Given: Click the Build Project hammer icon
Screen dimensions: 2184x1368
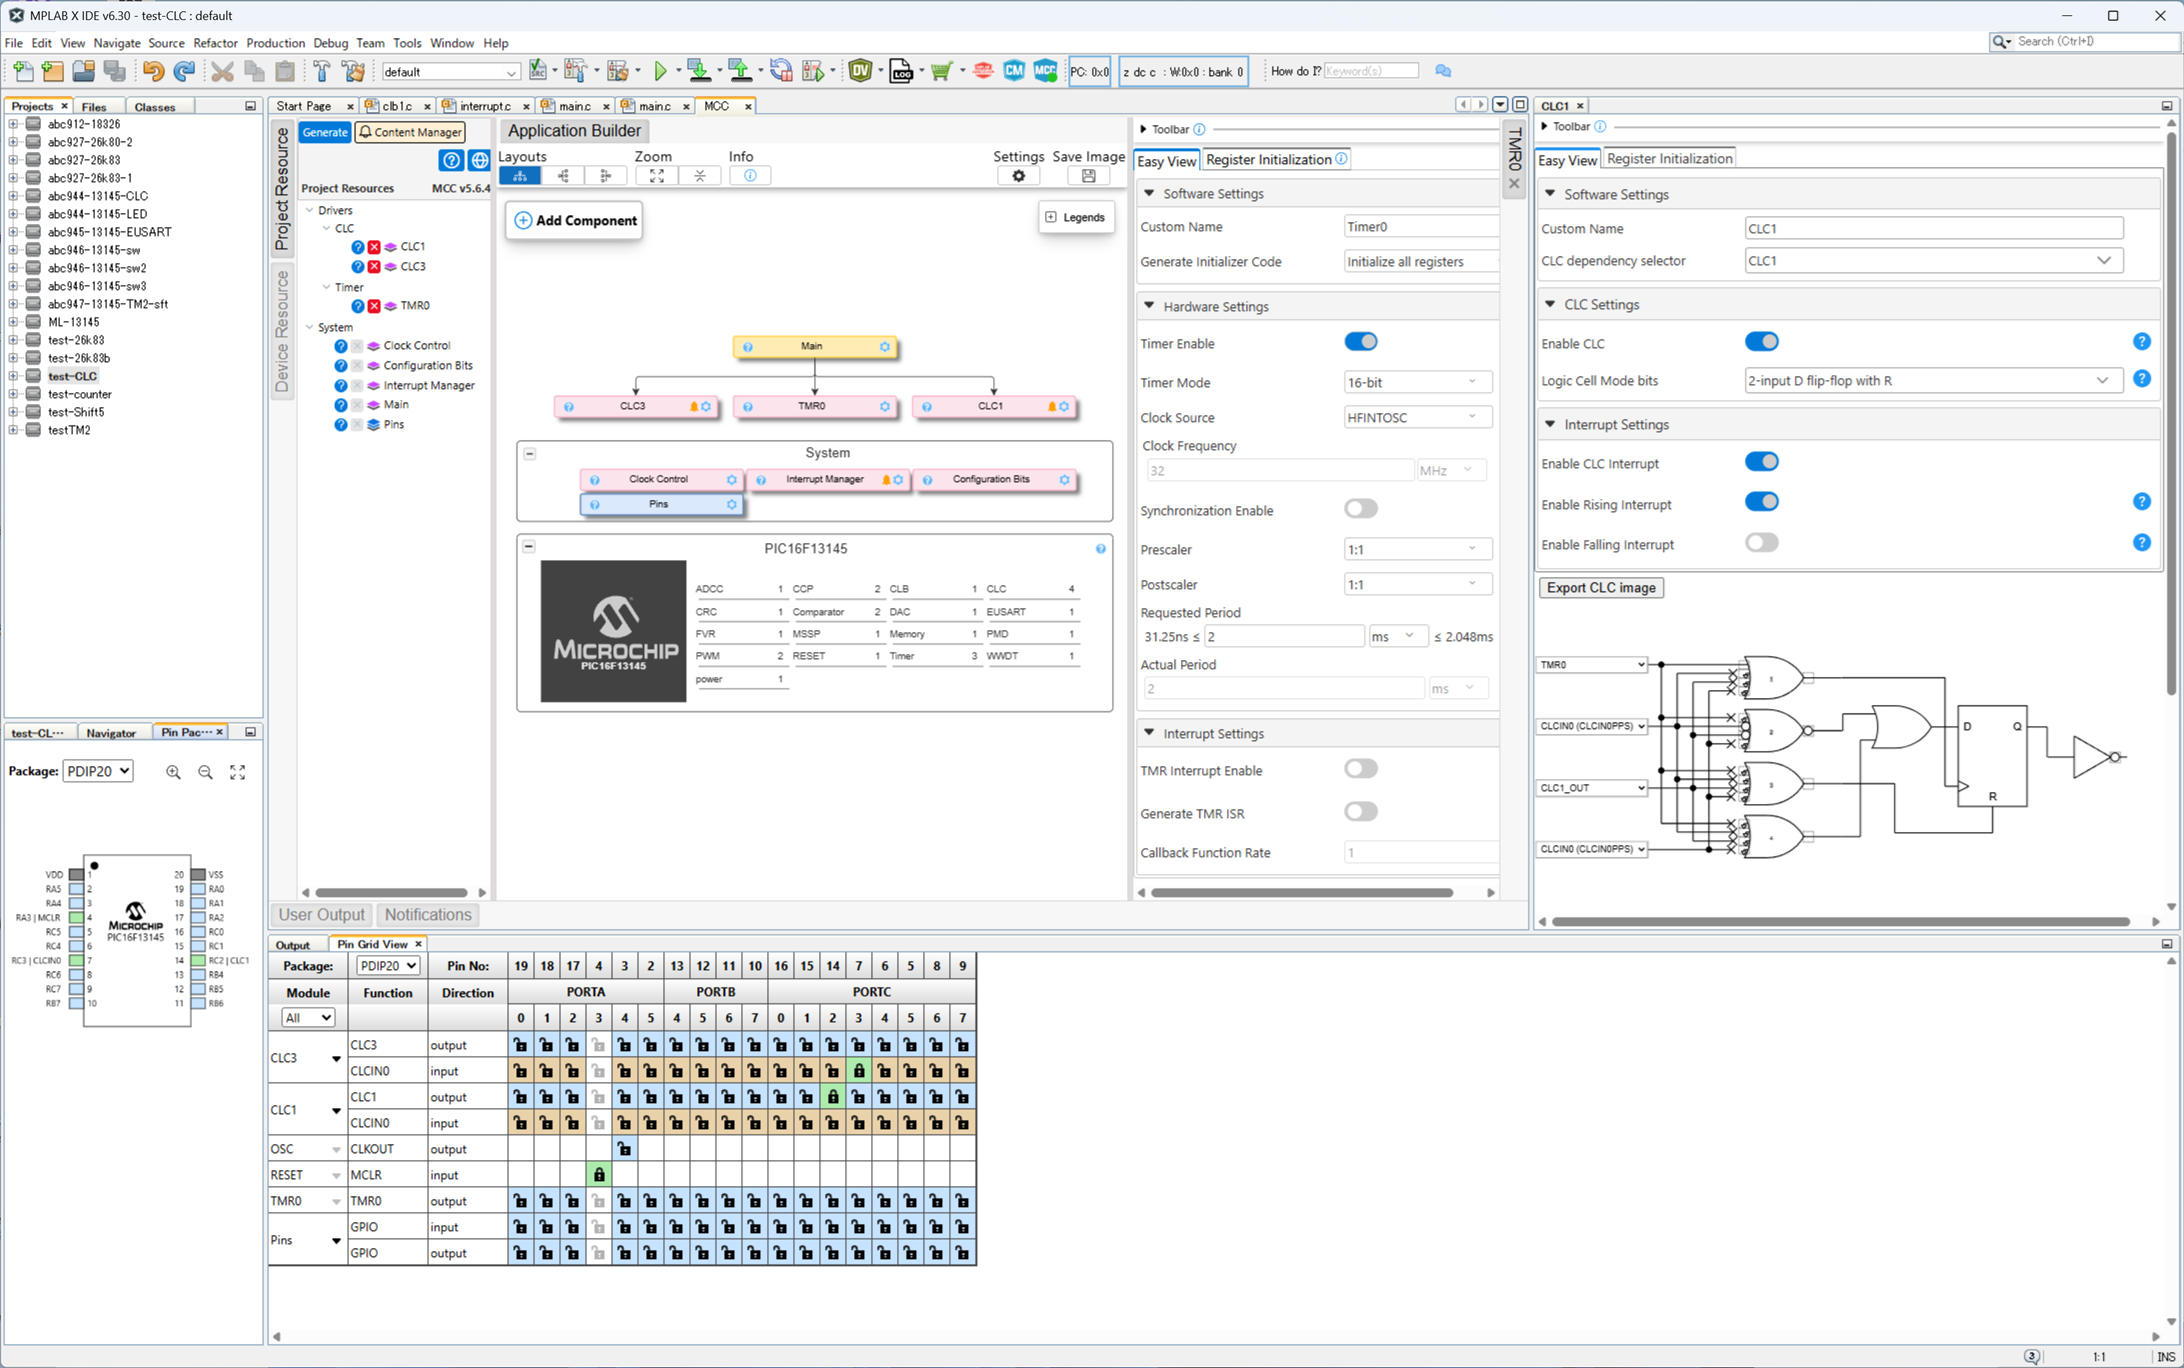Looking at the screenshot, I should pos(321,71).
